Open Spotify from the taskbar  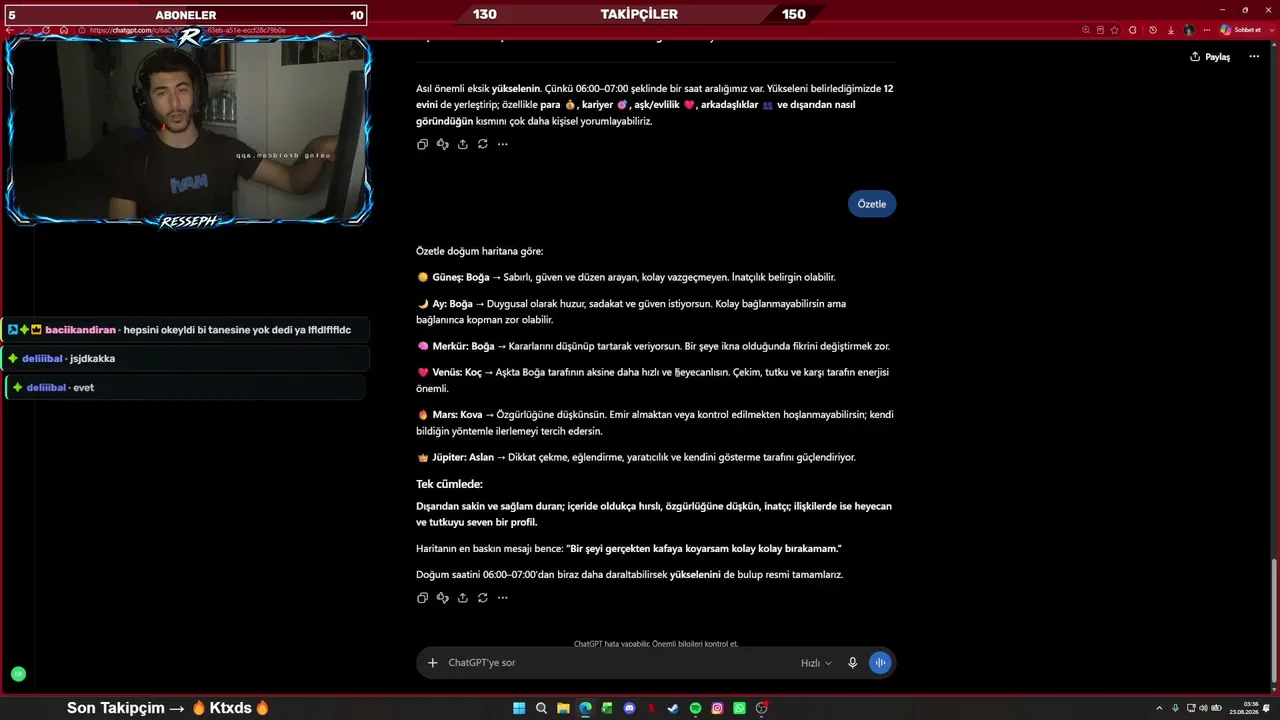tap(695, 708)
